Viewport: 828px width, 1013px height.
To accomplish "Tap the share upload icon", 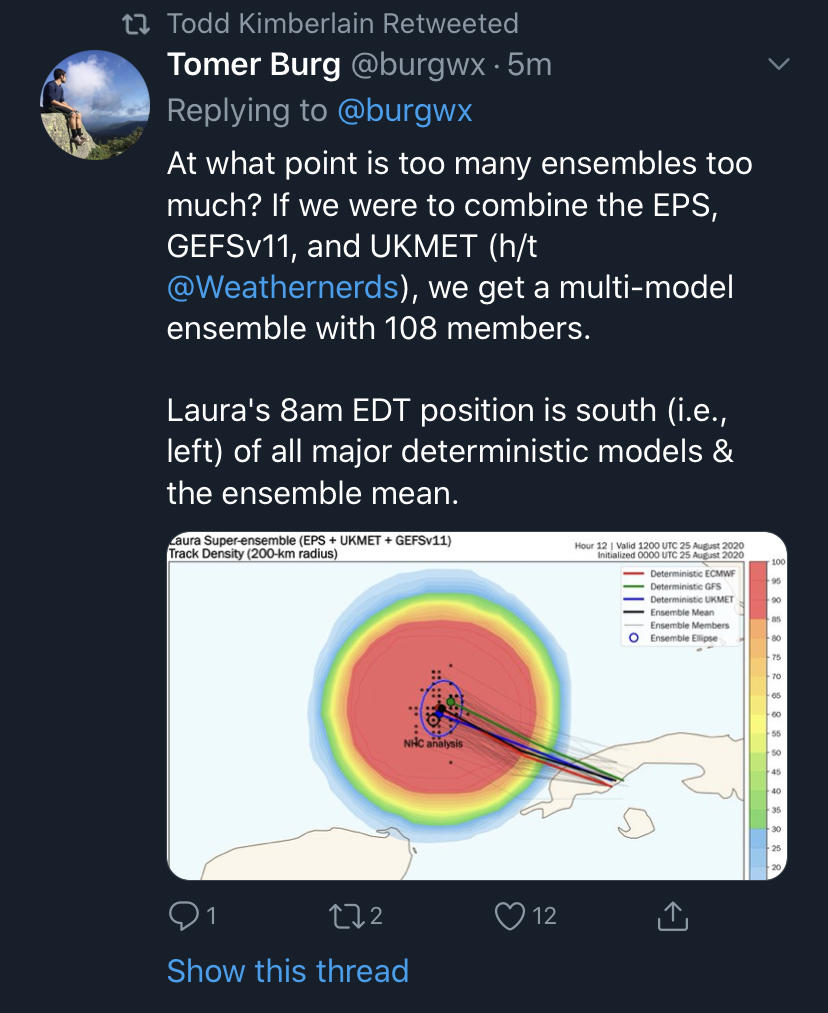I will [x=673, y=914].
